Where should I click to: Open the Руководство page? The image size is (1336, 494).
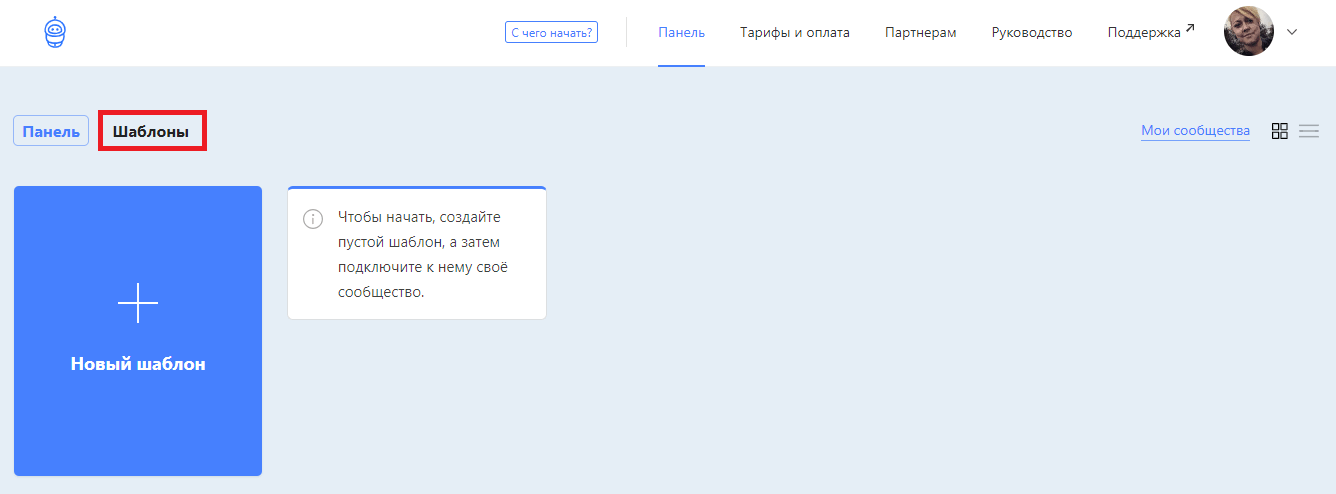pos(1031,33)
